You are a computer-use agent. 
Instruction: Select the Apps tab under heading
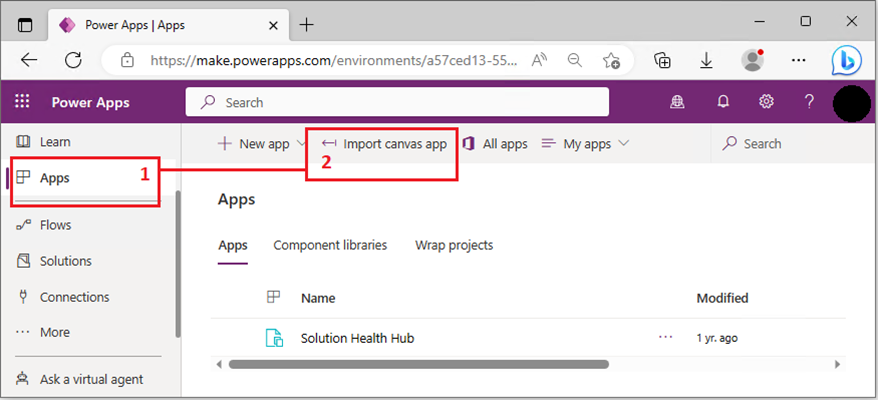click(233, 245)
